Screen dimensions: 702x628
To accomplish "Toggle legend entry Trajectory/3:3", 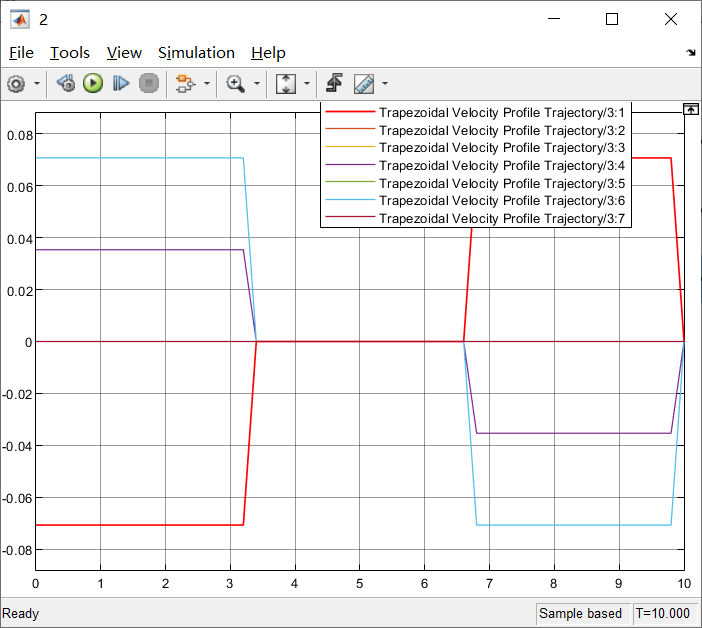I will point(476,148).
